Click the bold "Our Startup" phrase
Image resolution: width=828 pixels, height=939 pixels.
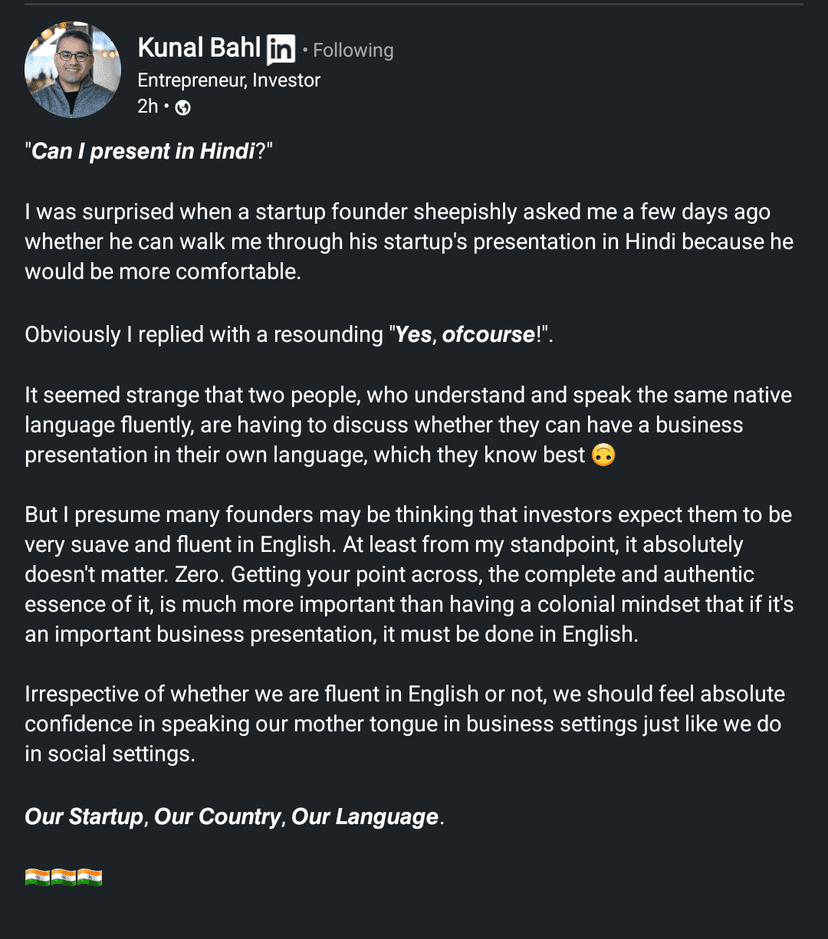point(84,817)
